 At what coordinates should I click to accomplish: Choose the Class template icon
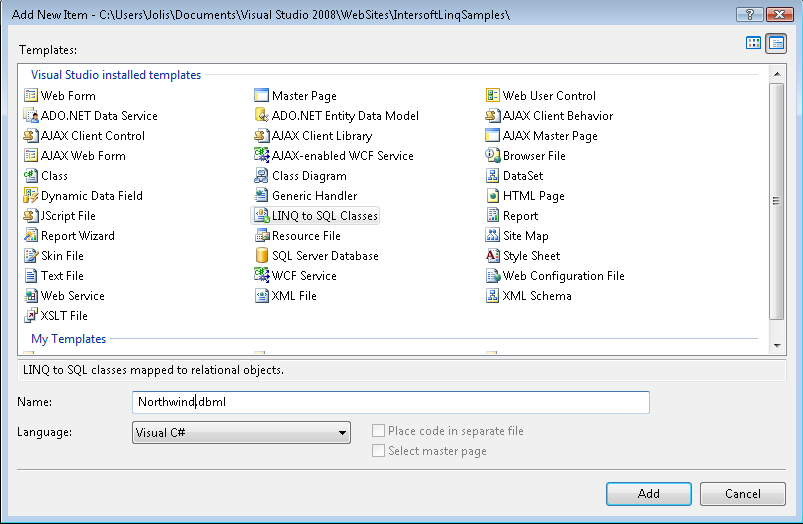[31, 175]
